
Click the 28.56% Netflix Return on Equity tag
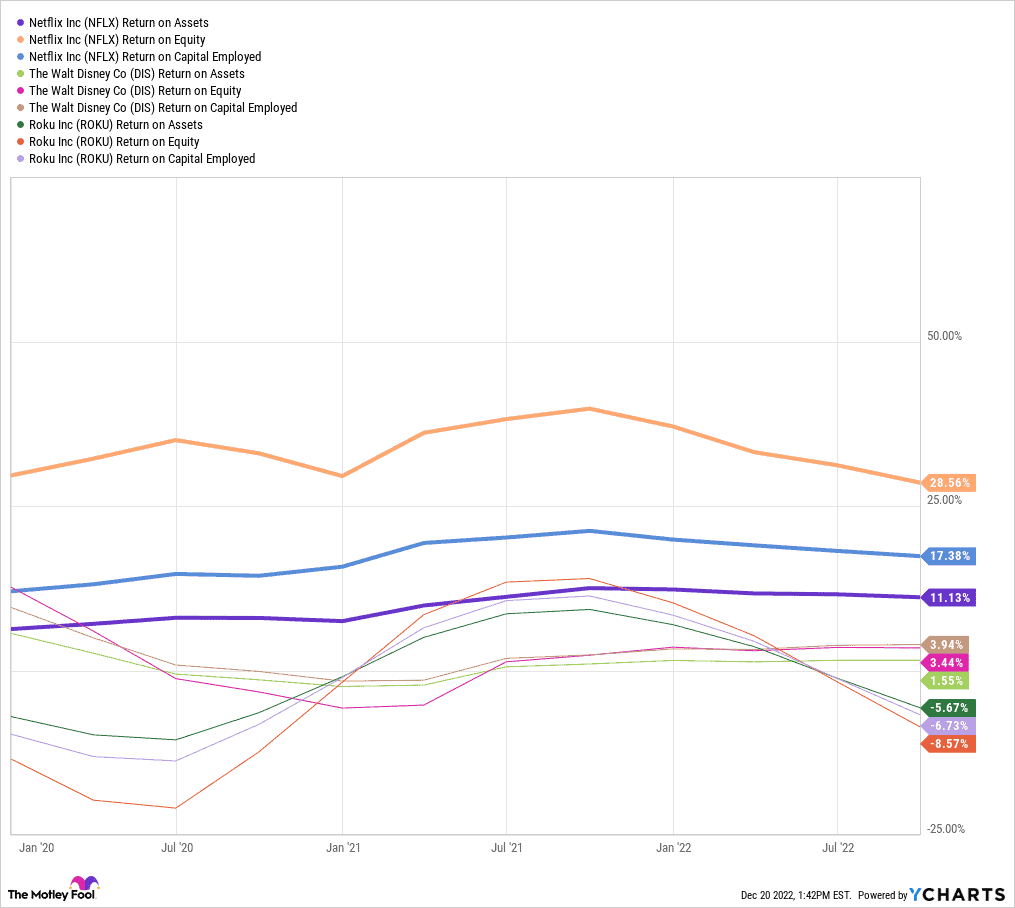click(x=948, y=482)
